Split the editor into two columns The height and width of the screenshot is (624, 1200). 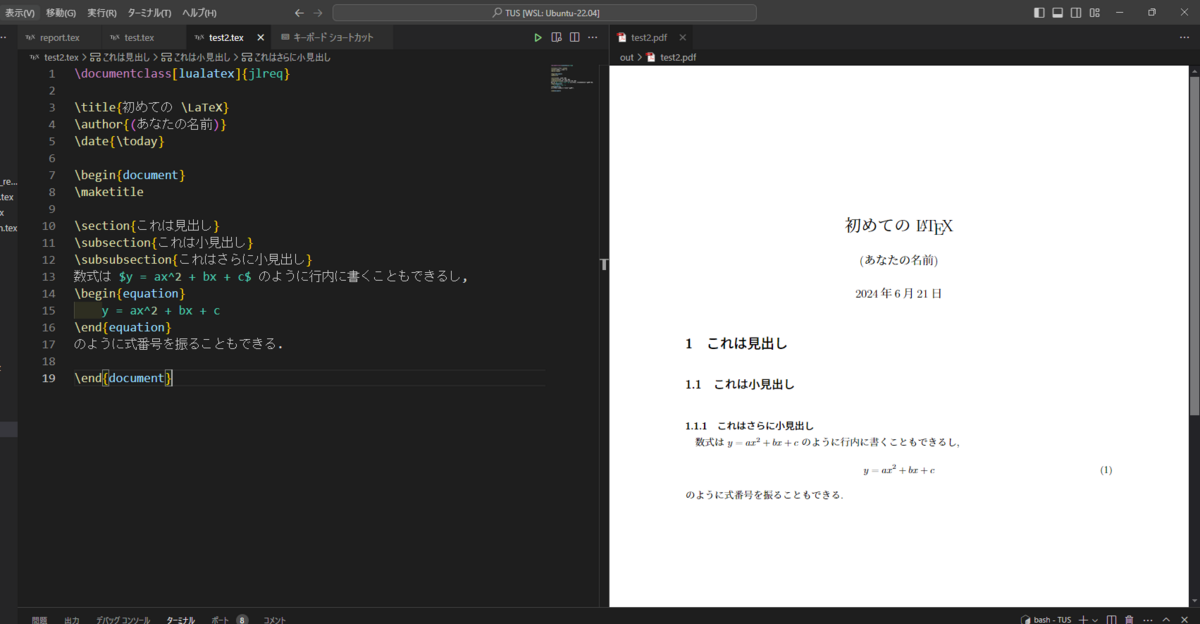[573, 37]
